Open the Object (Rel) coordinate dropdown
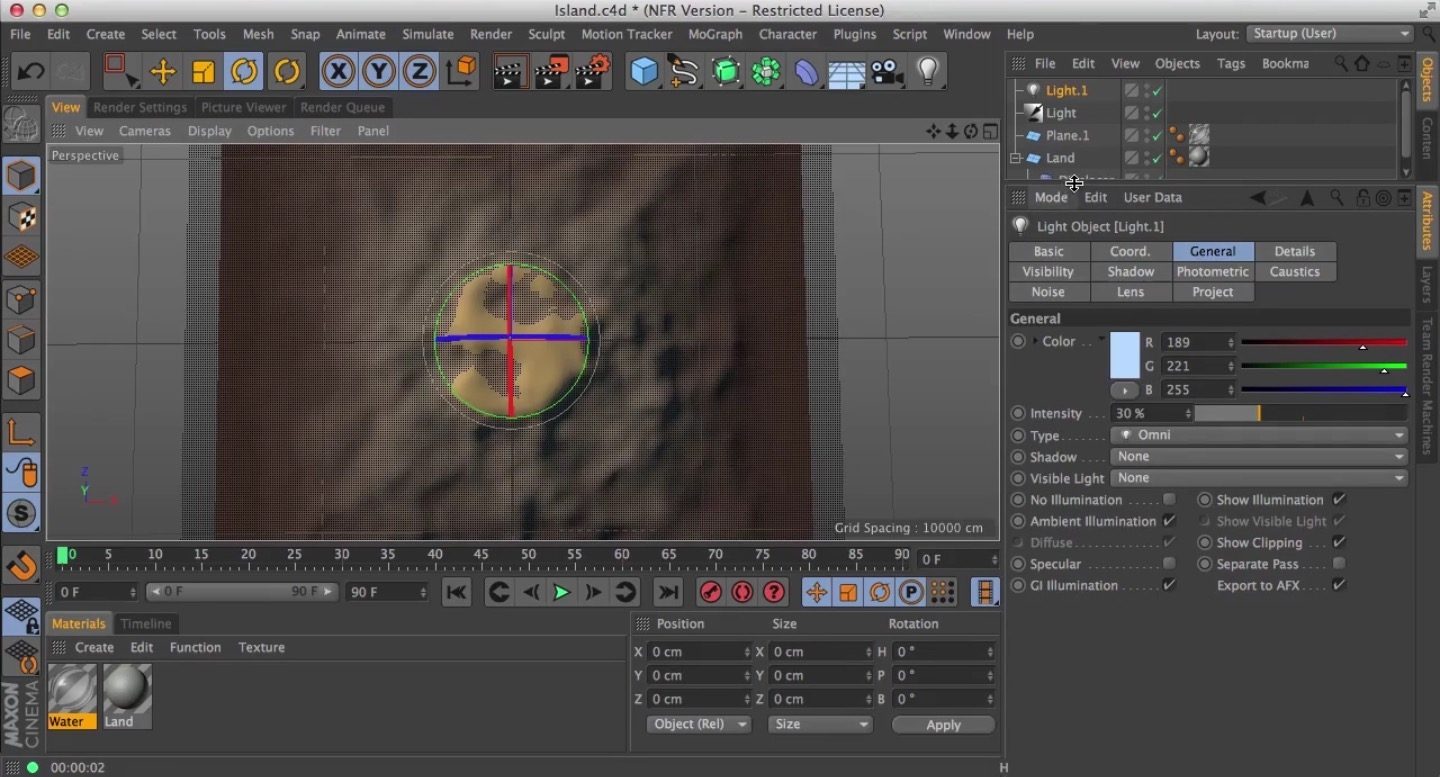The width and height of the screenshot is (1440, 777). [x=698, y=724]
